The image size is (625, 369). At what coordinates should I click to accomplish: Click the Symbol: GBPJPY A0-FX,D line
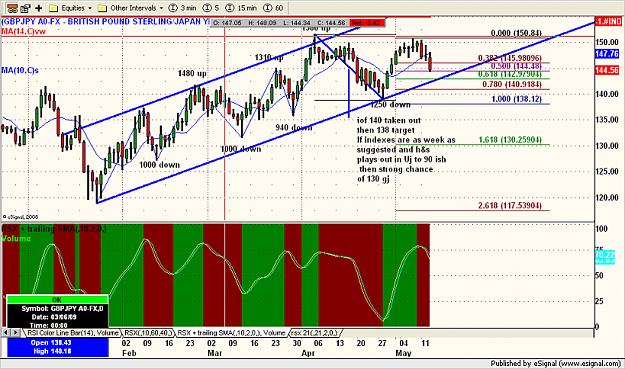pyautogui.click(x=62, y=309)
